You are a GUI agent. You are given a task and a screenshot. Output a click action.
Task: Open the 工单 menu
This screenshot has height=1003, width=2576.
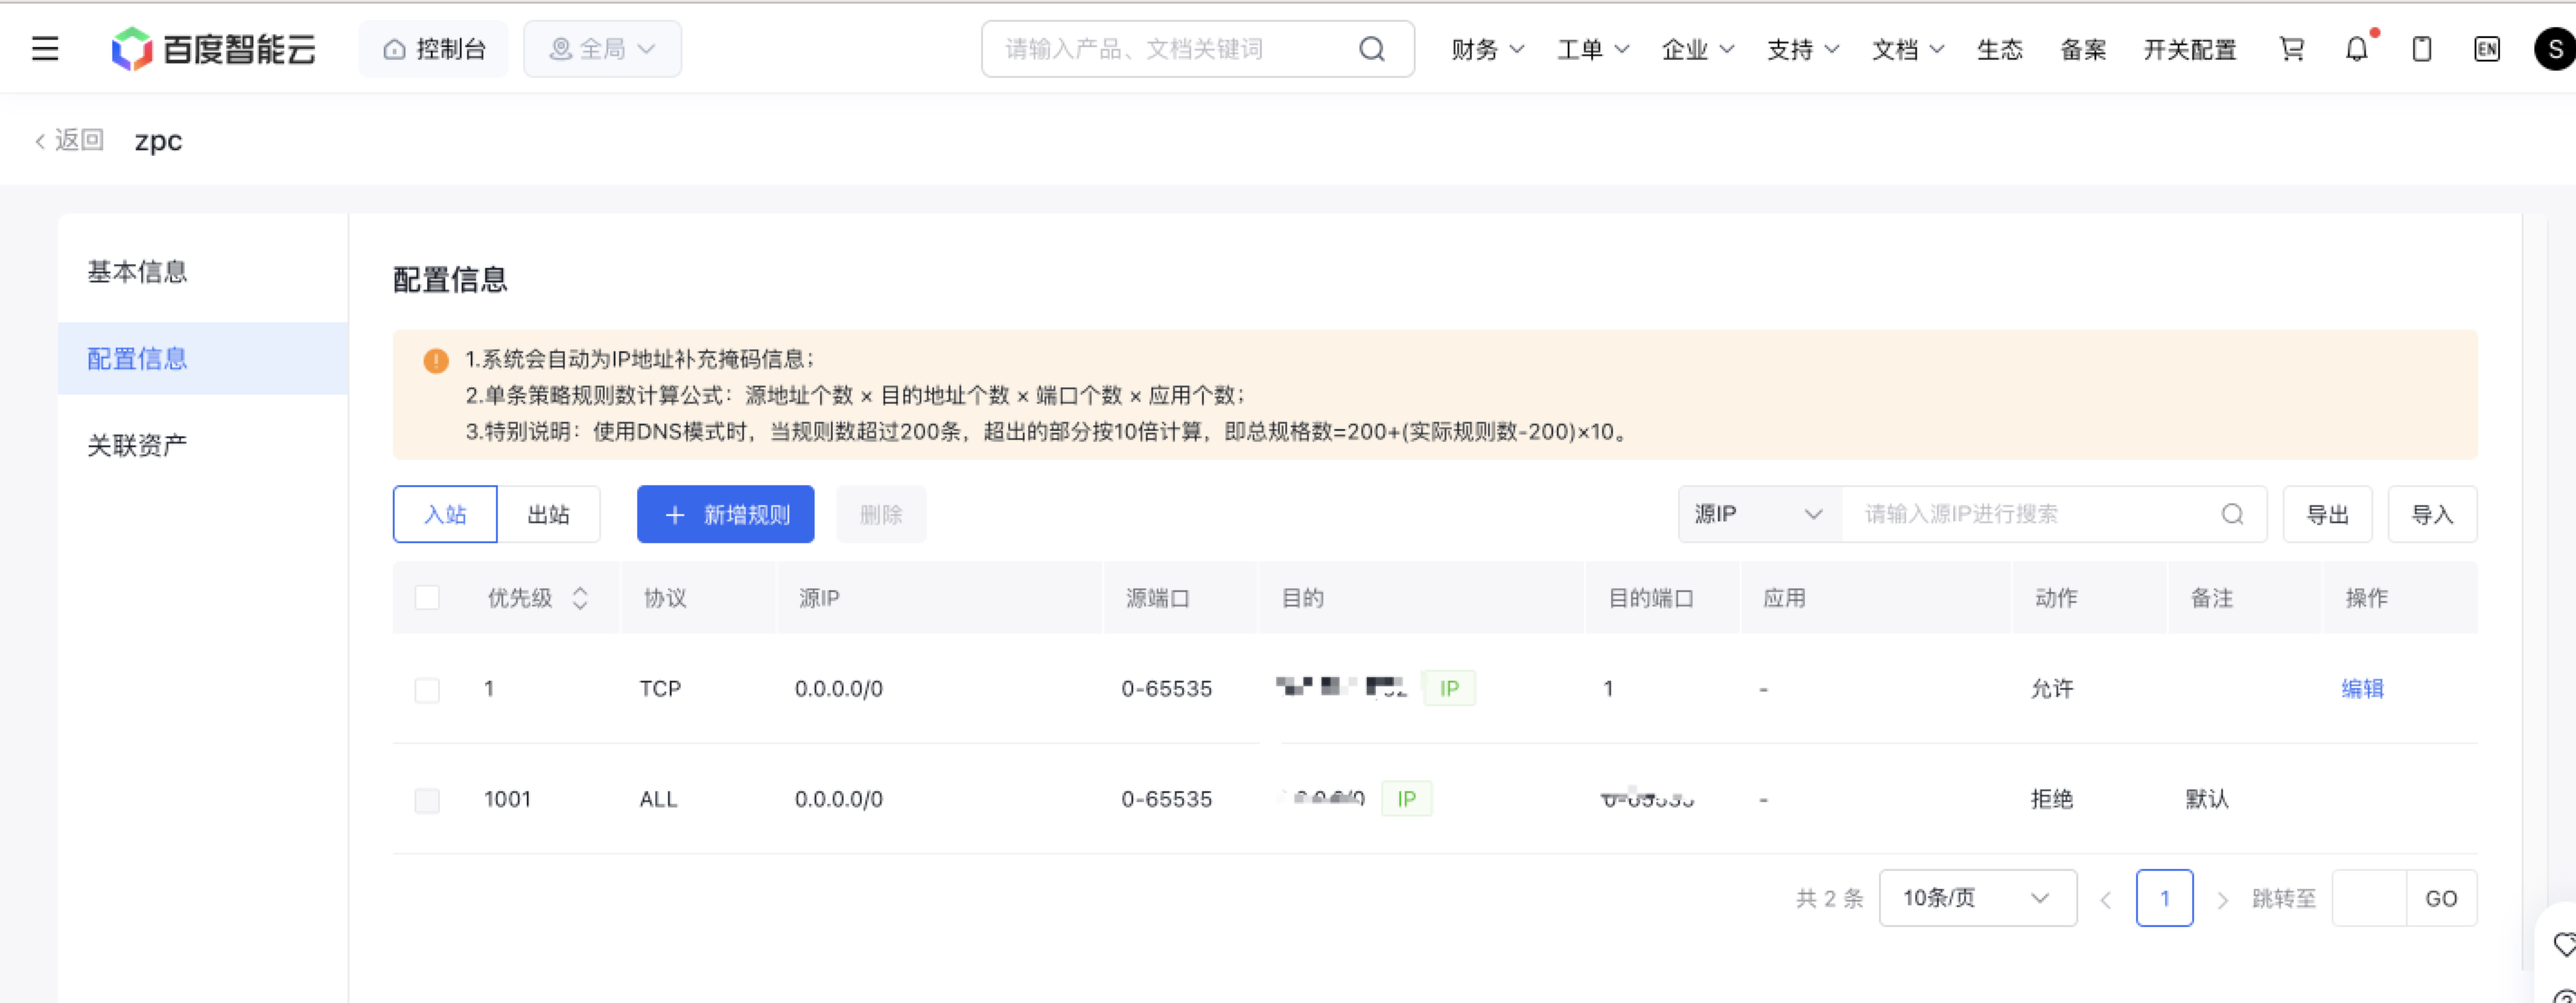click(x=1592, y=49)
